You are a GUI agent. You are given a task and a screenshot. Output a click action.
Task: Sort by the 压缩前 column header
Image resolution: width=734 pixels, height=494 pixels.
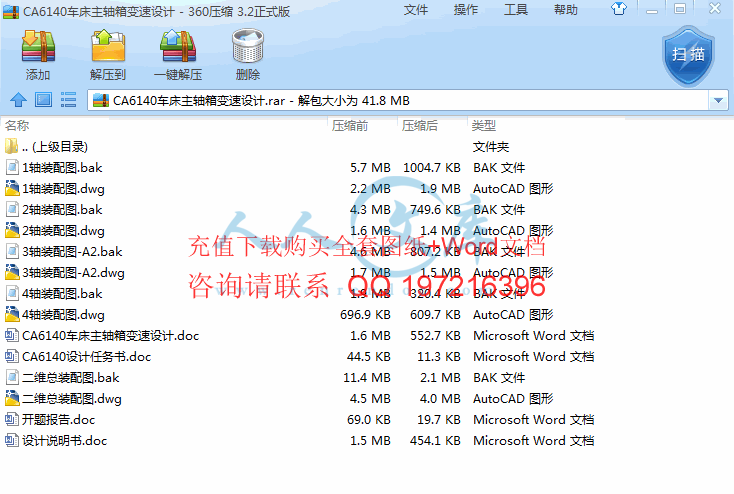[x=350, y=125]
